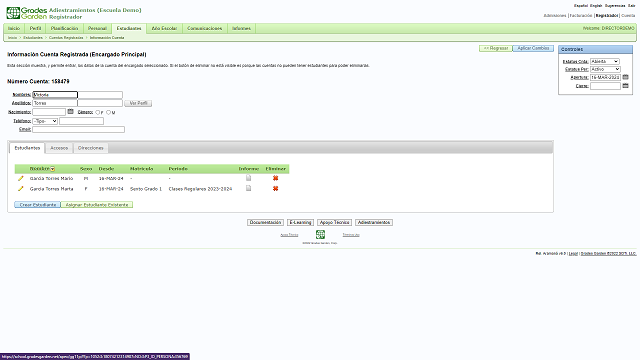
Task: Open the Estatus Cnta dropdown
Action: (x=604, y=61)
